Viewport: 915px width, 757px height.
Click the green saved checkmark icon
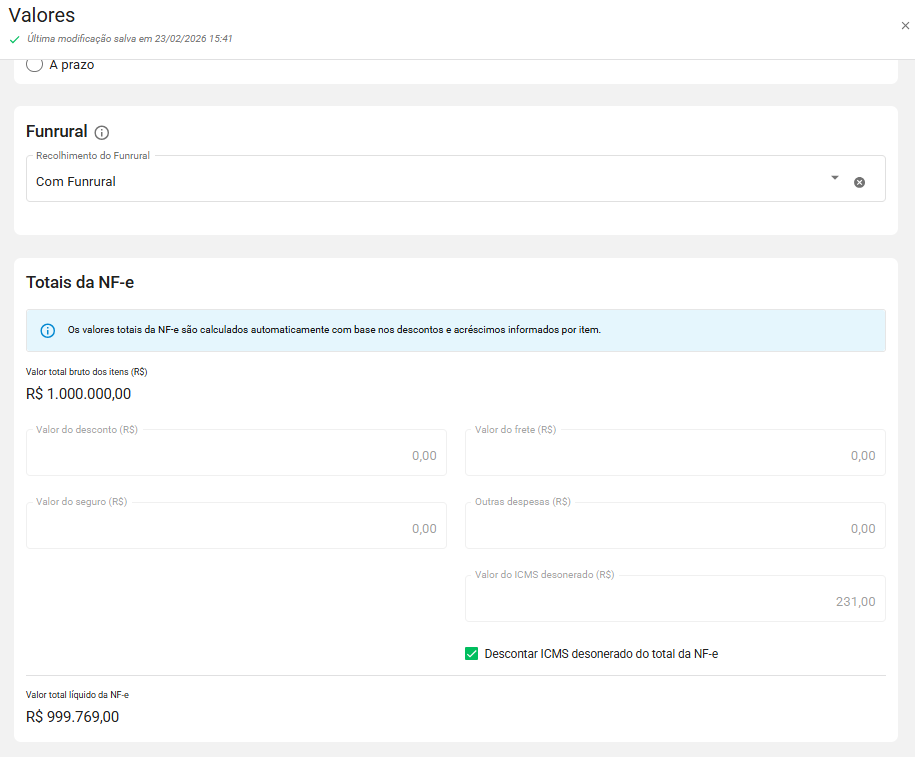(14, 39)
